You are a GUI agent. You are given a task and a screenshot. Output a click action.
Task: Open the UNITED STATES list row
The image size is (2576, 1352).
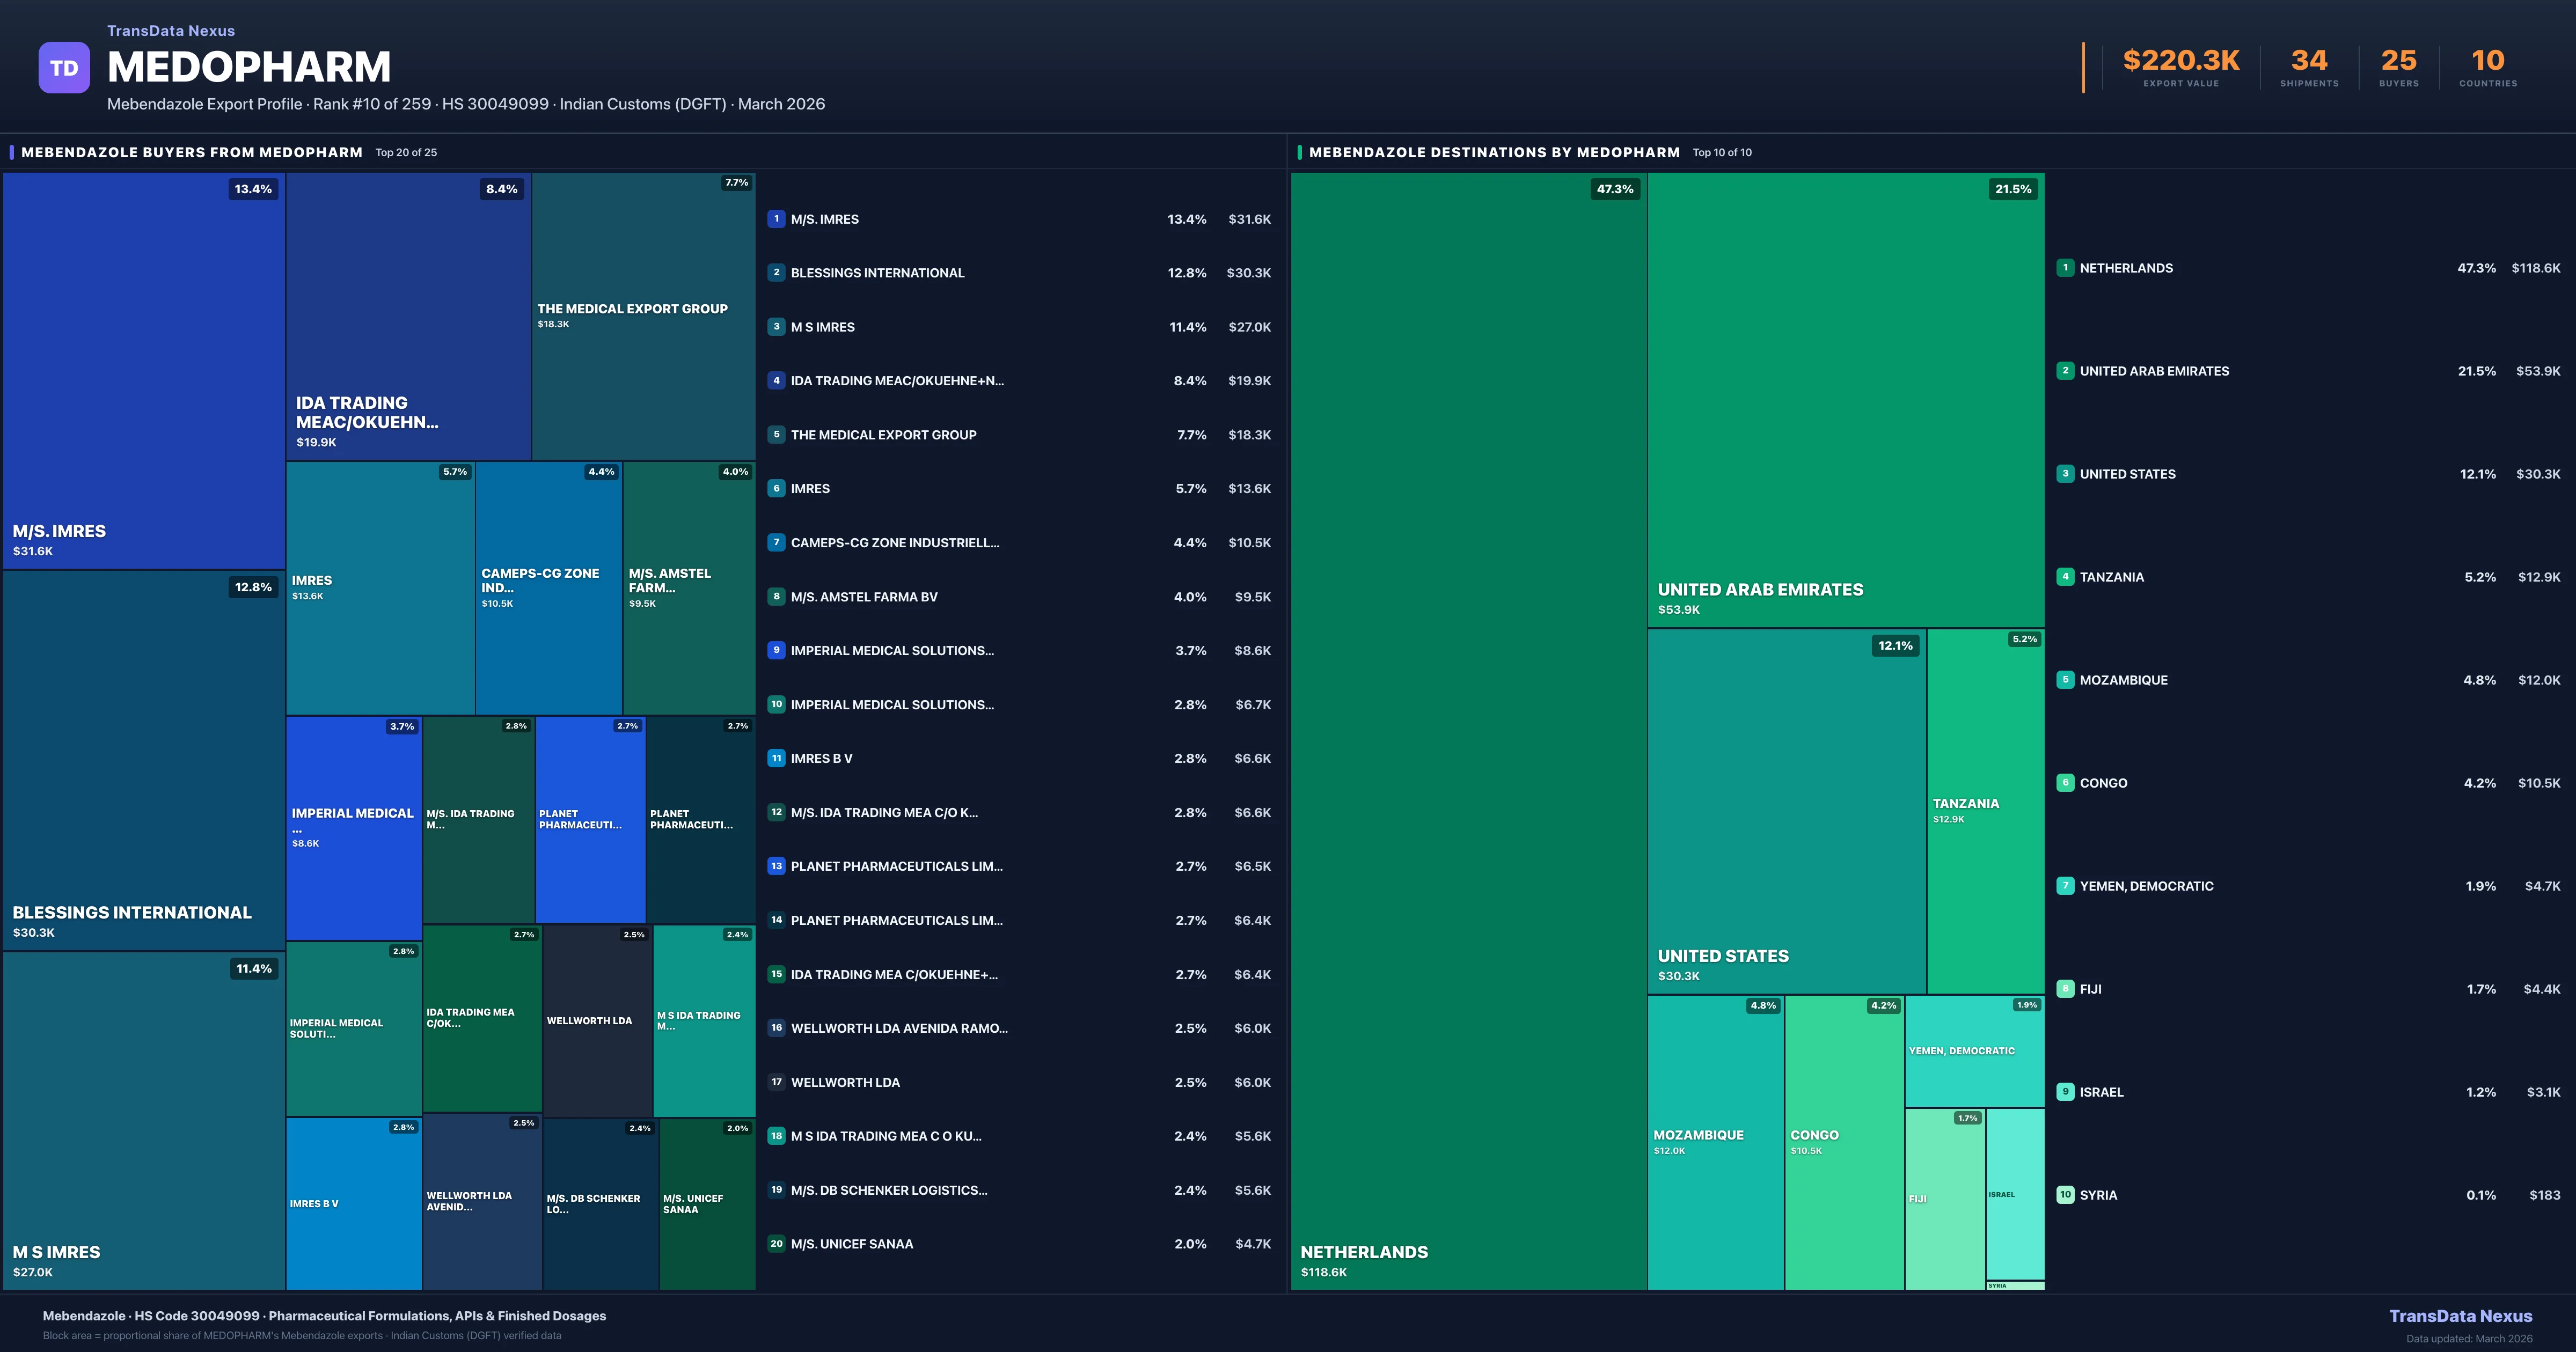pos(2127,474)
